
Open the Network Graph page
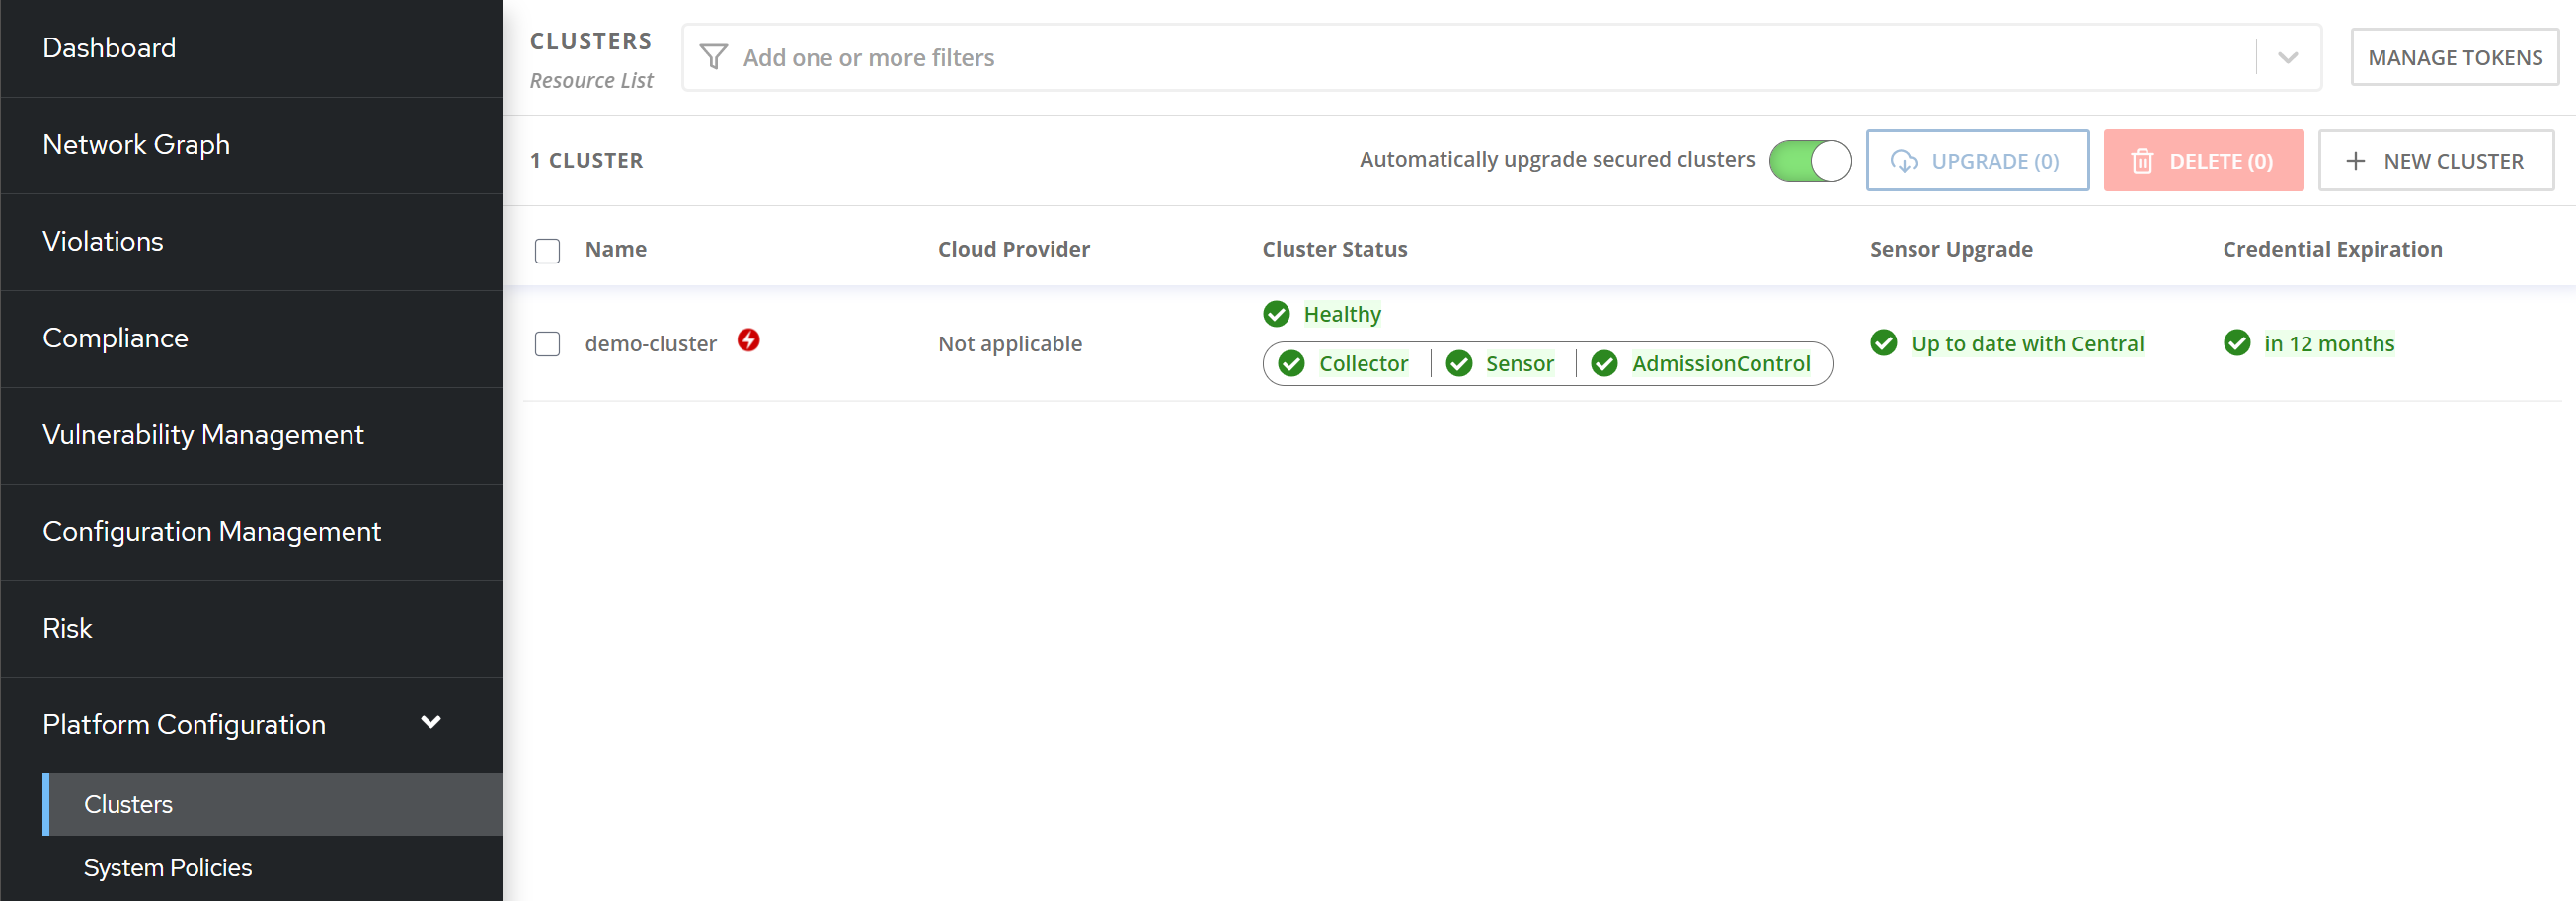(x=251, y=145)
